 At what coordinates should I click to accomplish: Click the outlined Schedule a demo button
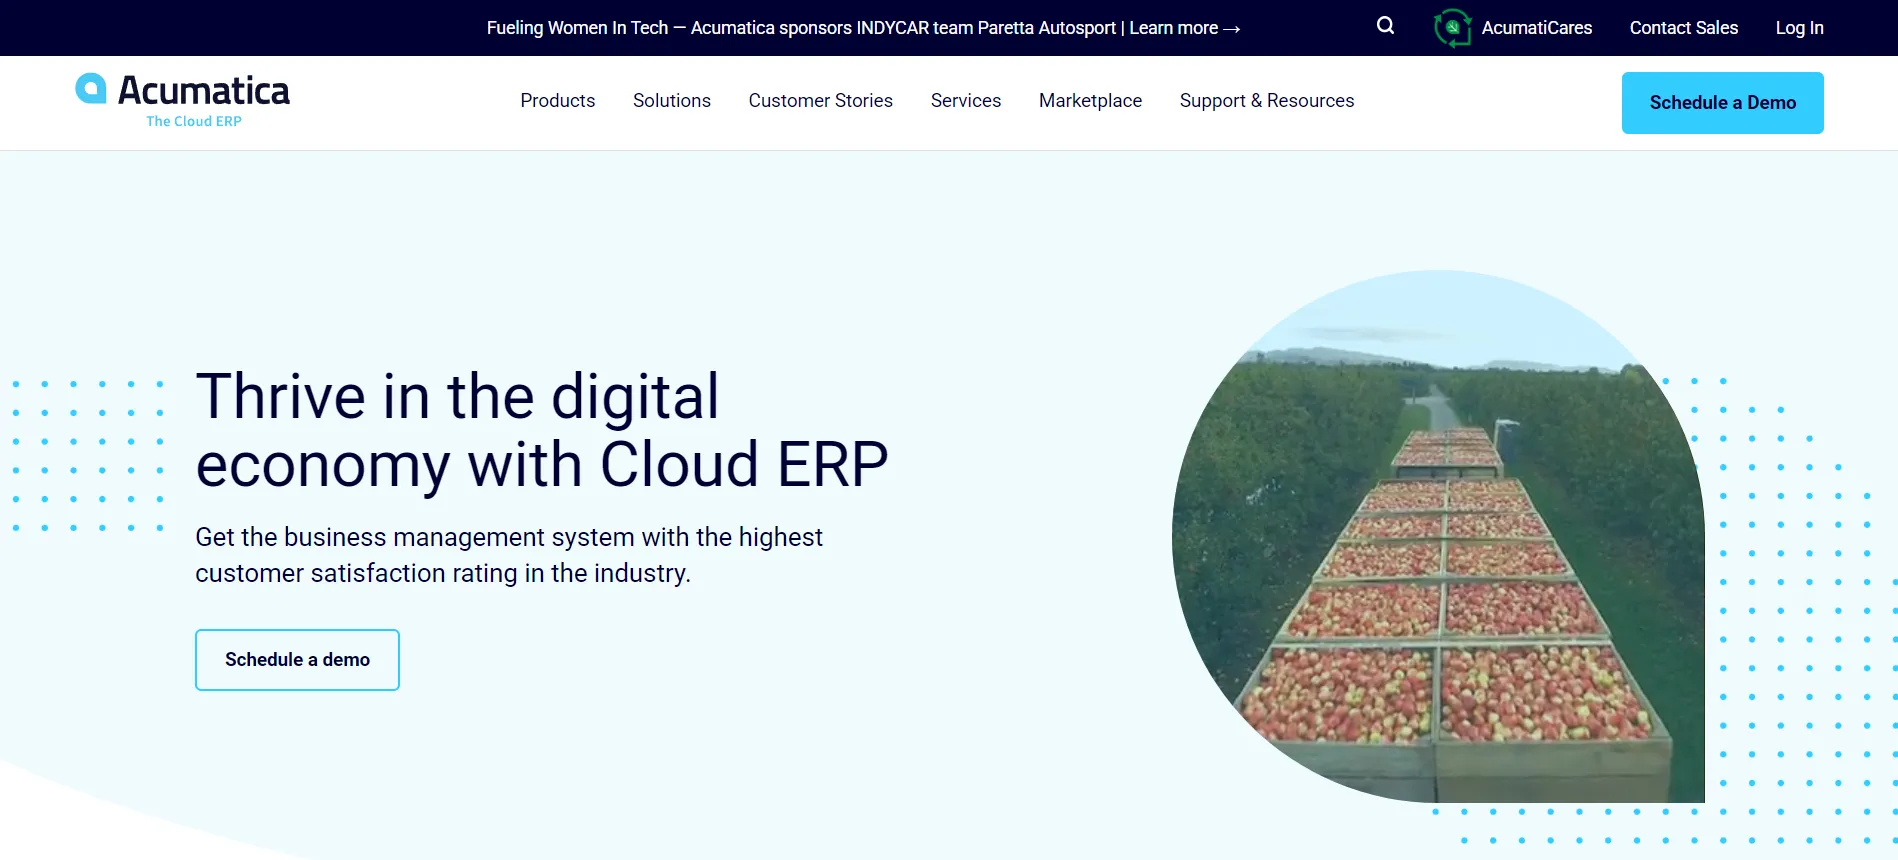297,660
